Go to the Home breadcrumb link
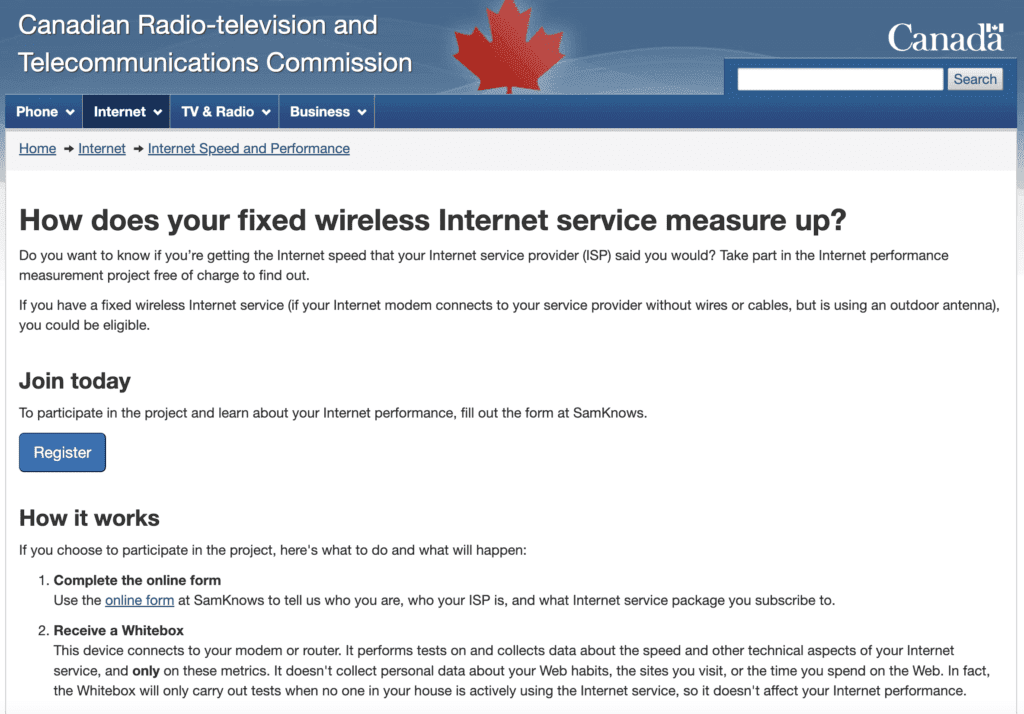The image size is (1024, 714). click(x=37, y=148)
